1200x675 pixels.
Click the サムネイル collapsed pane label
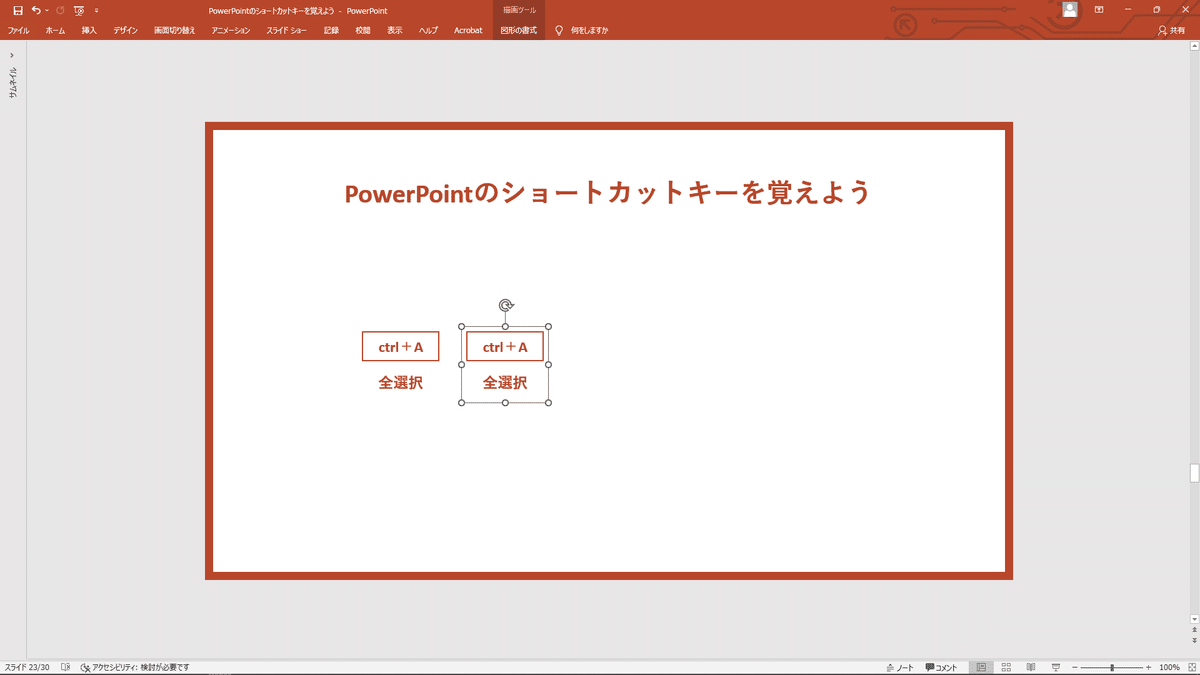[12, 81]
